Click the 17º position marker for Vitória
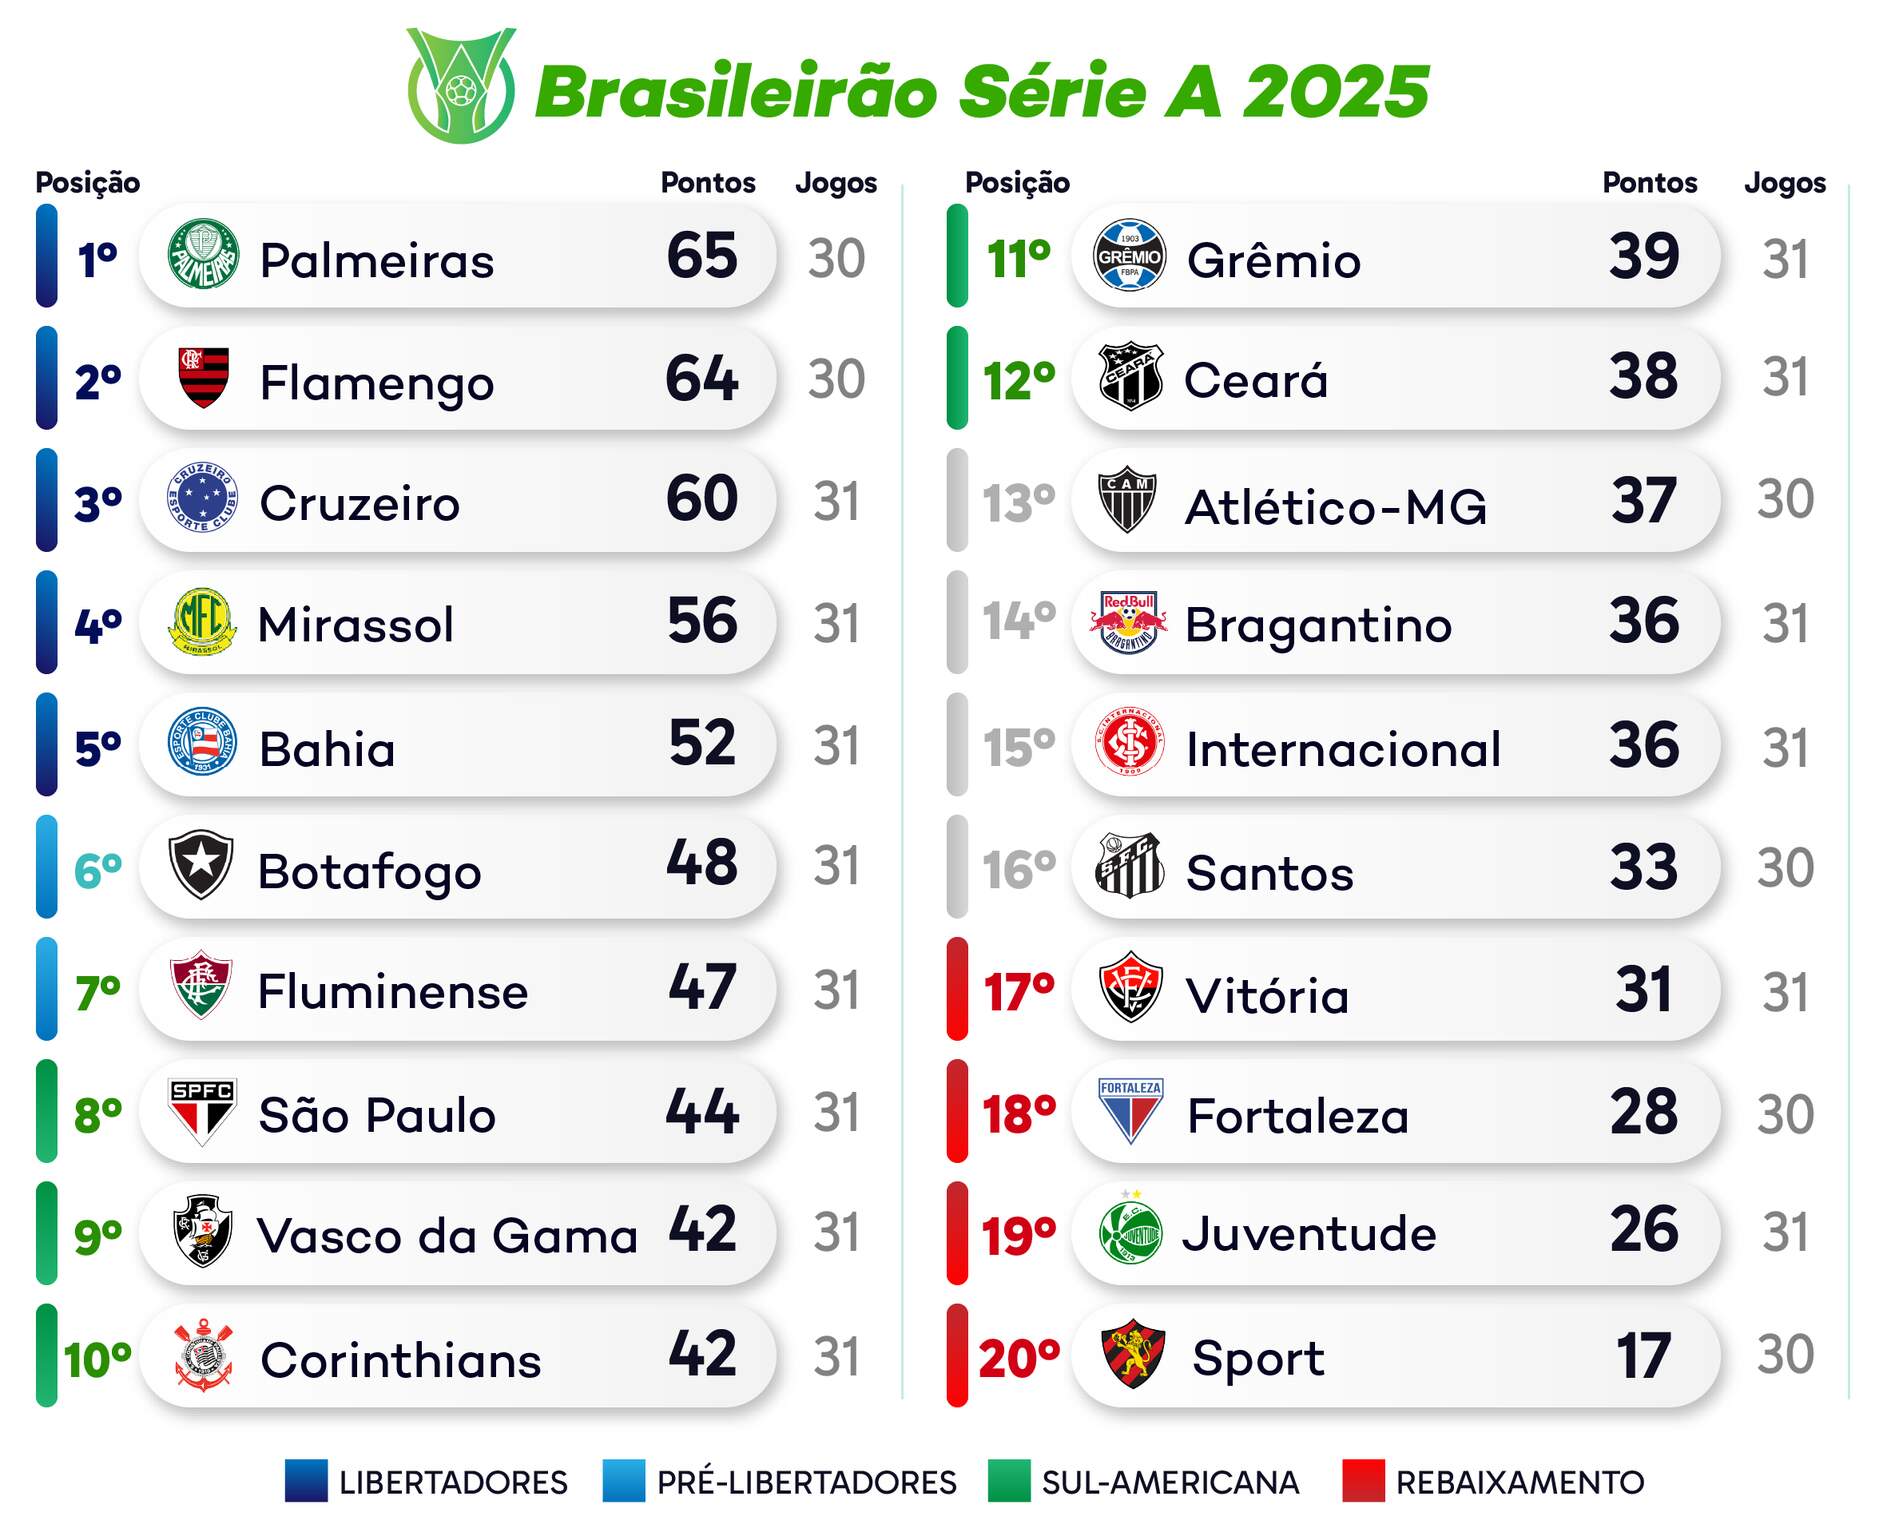Viewport: 1879px width, 1536px height. pyautogui.click(x=1018, y=992)
